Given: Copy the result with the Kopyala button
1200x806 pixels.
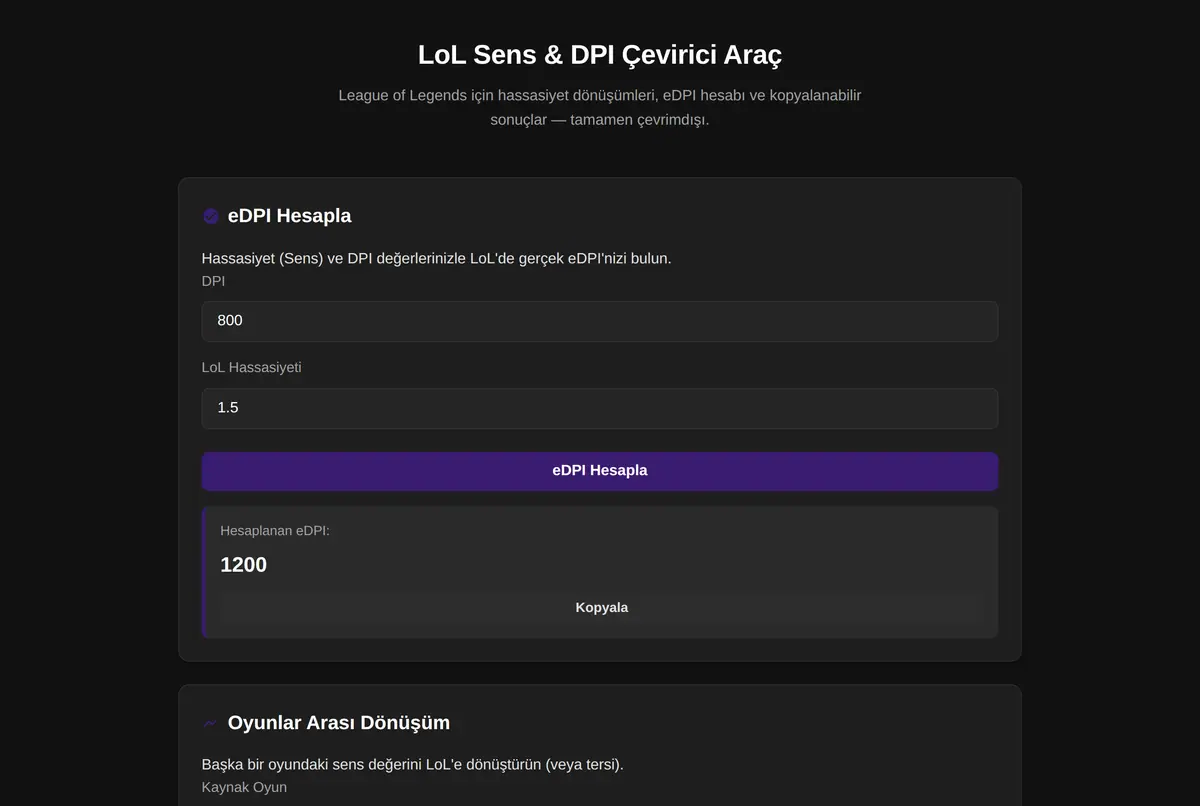Looking at the screenshot, I should coord(602,607).
